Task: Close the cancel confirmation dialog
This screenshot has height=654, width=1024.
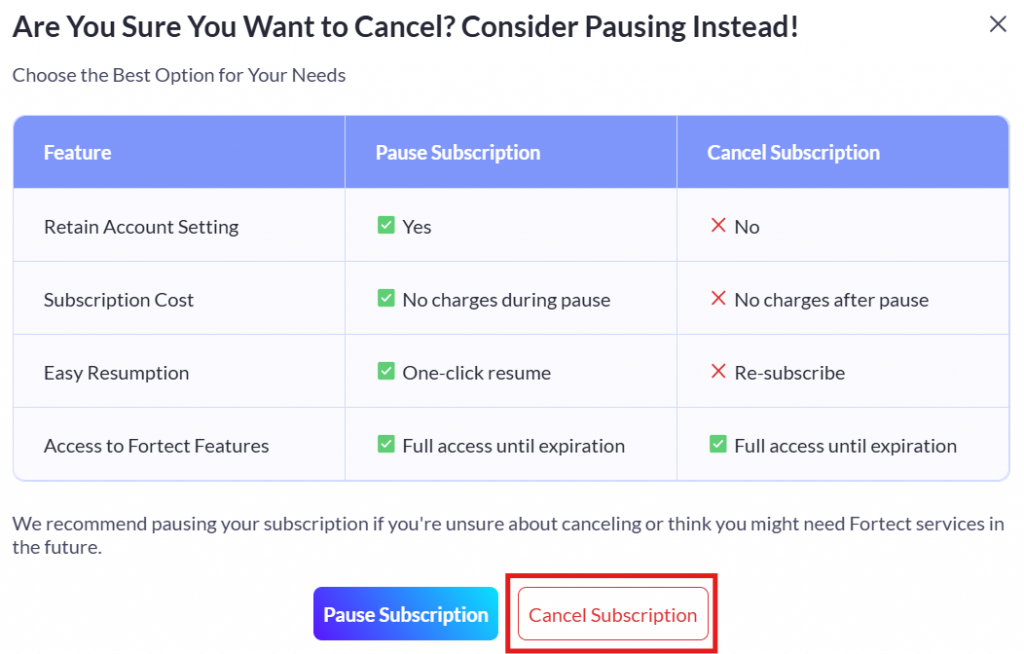Action: tap(997, 24)
